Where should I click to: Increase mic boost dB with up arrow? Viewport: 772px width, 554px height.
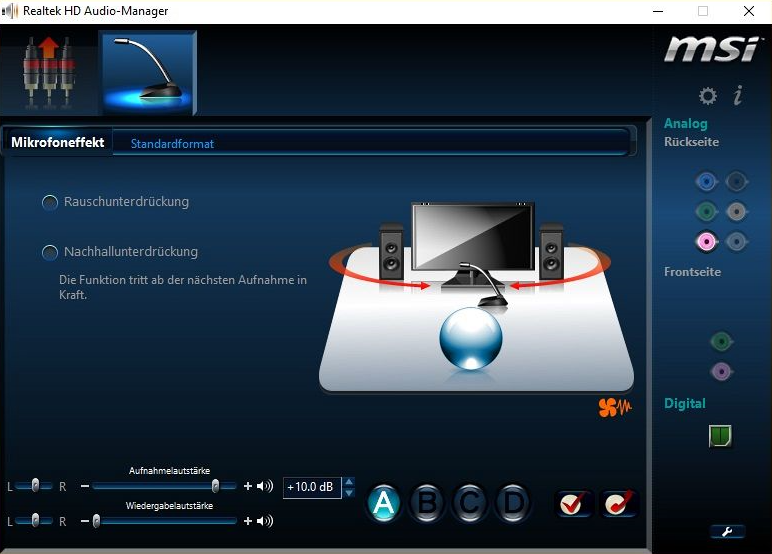(x=349, y=482)
